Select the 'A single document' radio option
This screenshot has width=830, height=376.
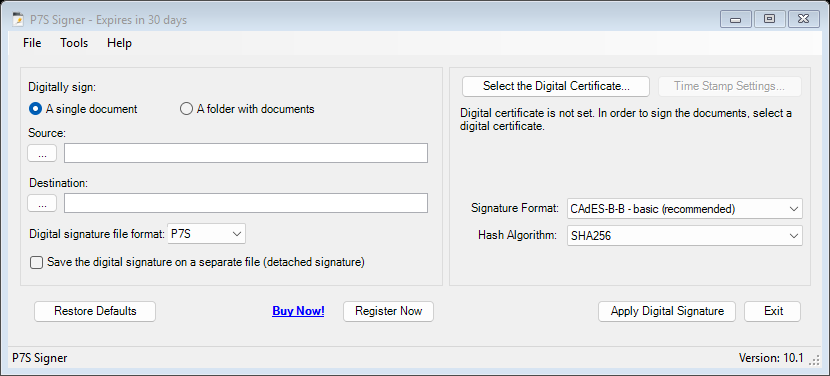click(83, 109)
